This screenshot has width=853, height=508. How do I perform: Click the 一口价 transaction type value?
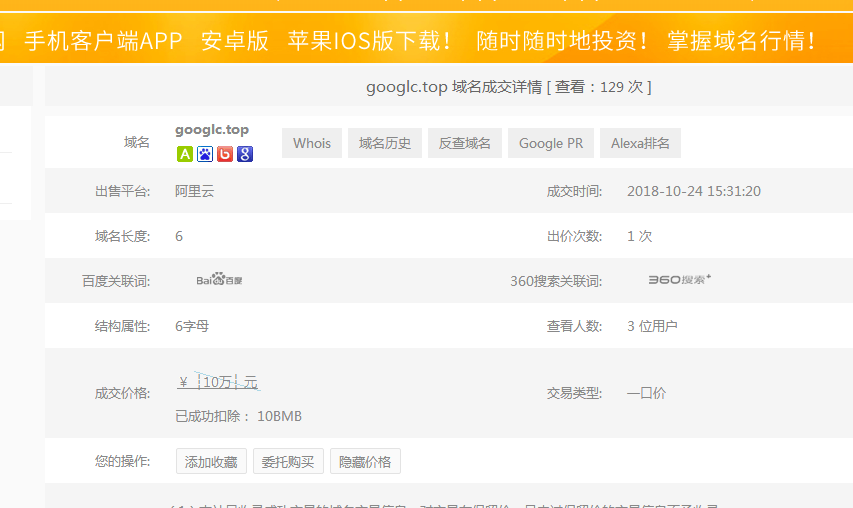(x=646, y=393)
